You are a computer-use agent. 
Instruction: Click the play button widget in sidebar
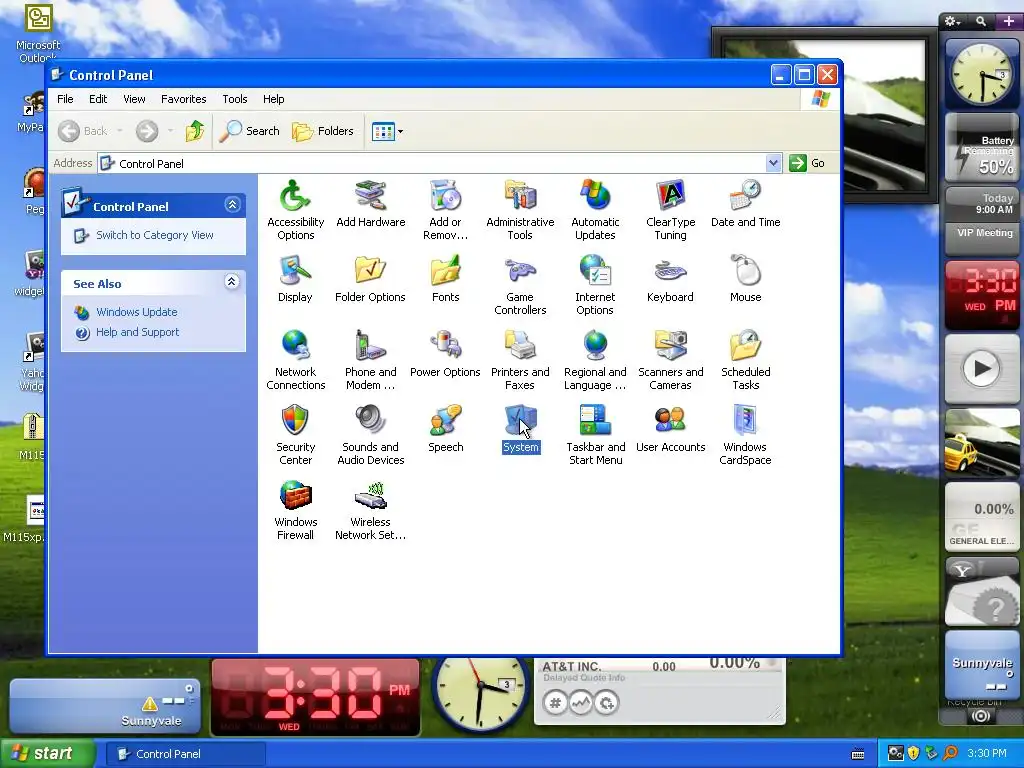pyautogui.click(x=982, y=368)
